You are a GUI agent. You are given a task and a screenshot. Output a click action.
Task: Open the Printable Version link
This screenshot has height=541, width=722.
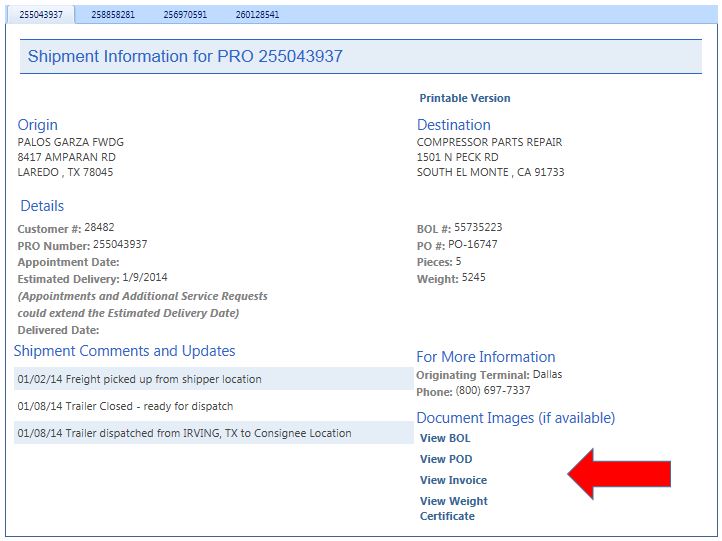pos(464,98)
